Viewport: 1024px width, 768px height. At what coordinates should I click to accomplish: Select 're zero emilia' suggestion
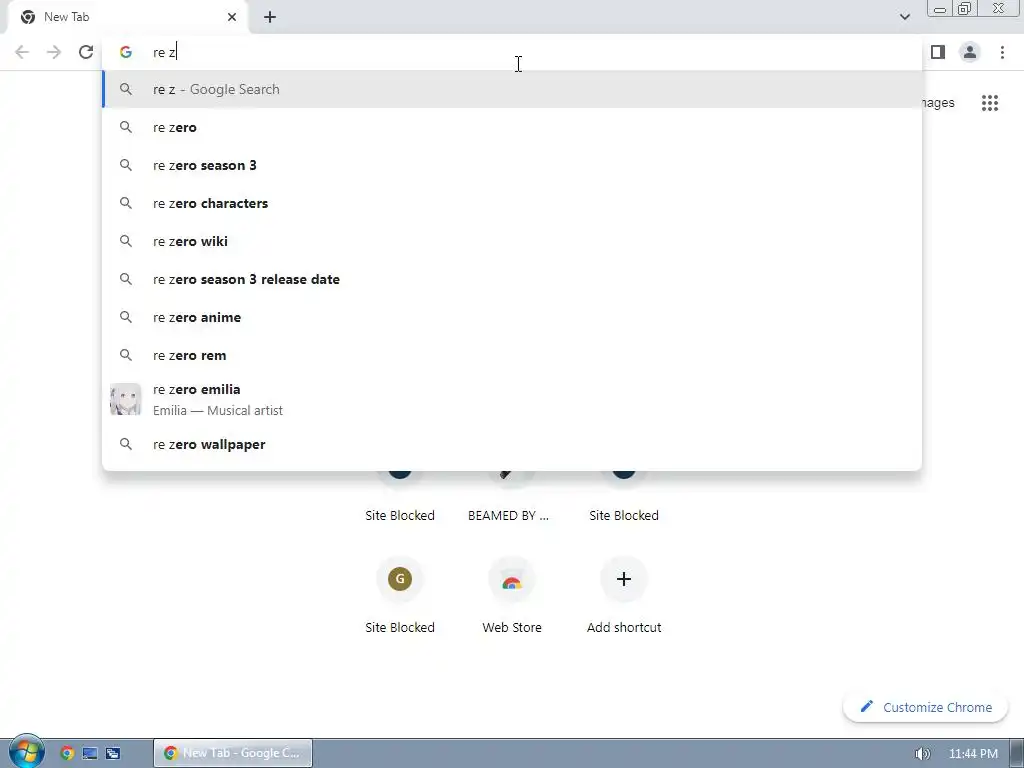point(512,400)
